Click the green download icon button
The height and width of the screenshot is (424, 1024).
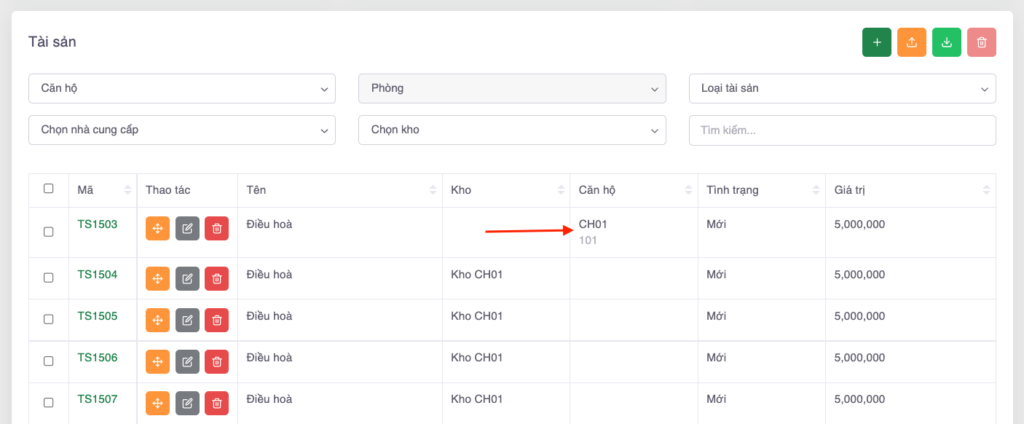[x=946, y=42]
